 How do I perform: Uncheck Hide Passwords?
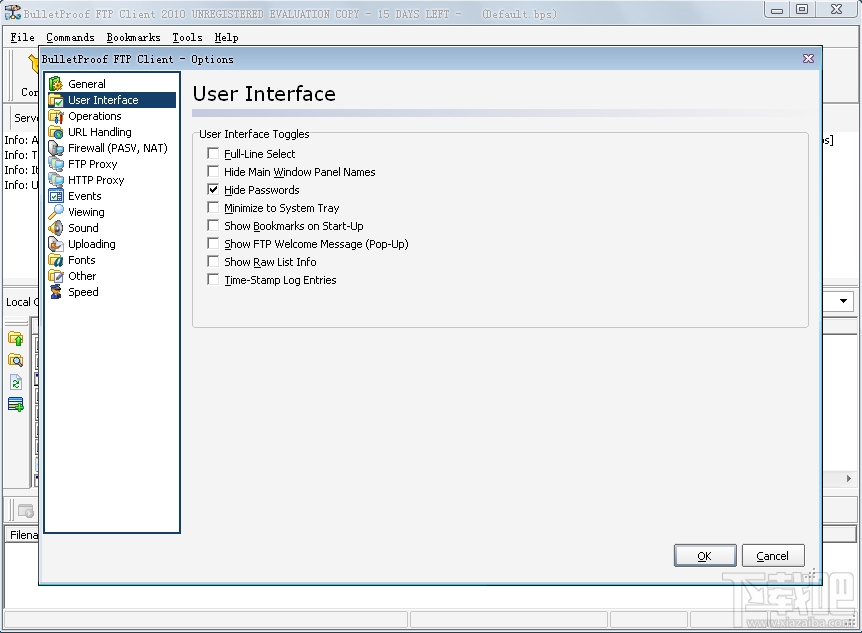212,189
